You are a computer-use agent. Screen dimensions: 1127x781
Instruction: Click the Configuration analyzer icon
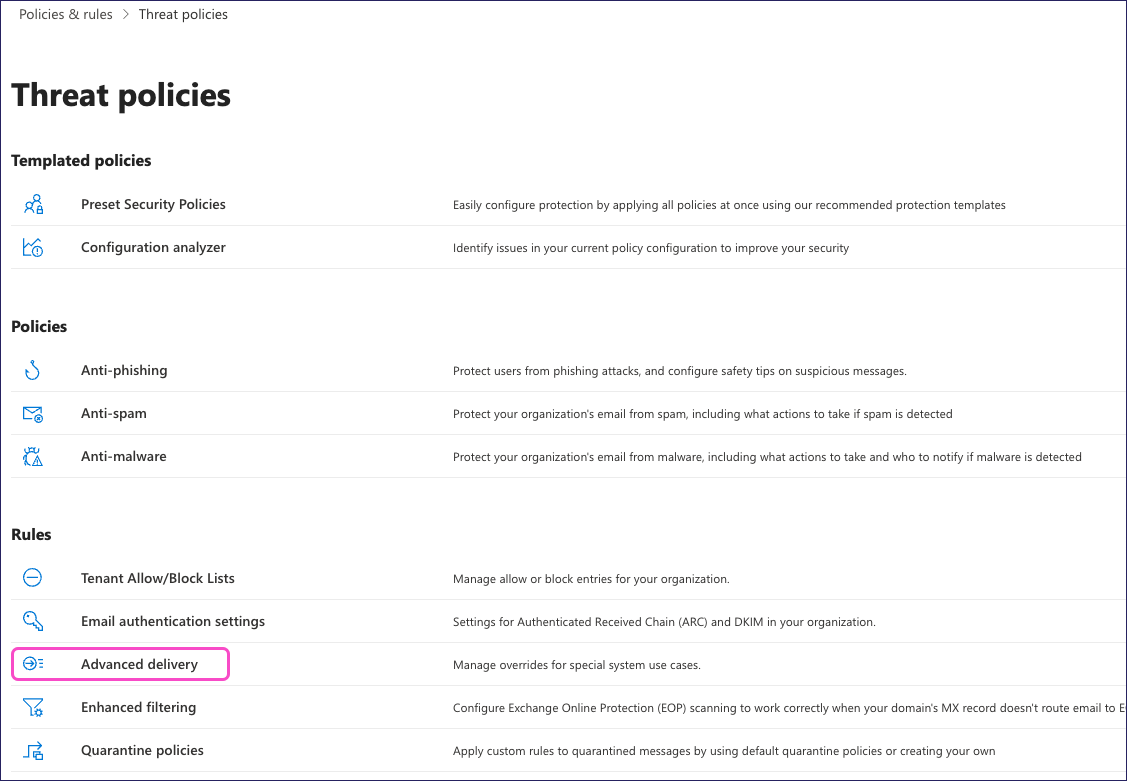tap(32, 247)
